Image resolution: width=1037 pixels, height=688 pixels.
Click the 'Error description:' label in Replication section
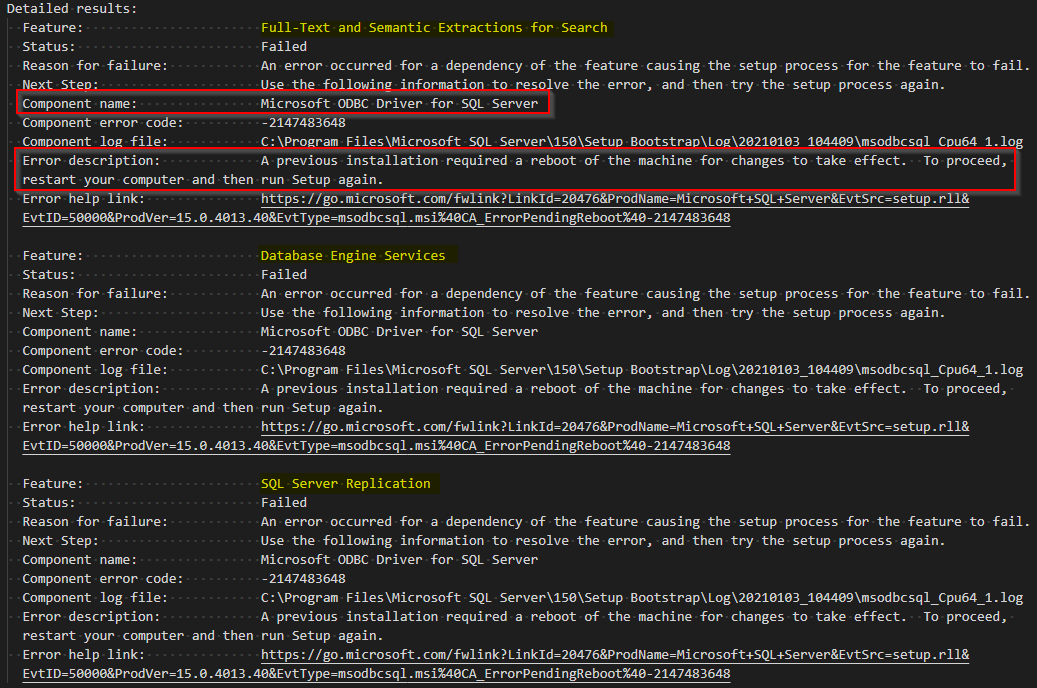tap(91, 617)
